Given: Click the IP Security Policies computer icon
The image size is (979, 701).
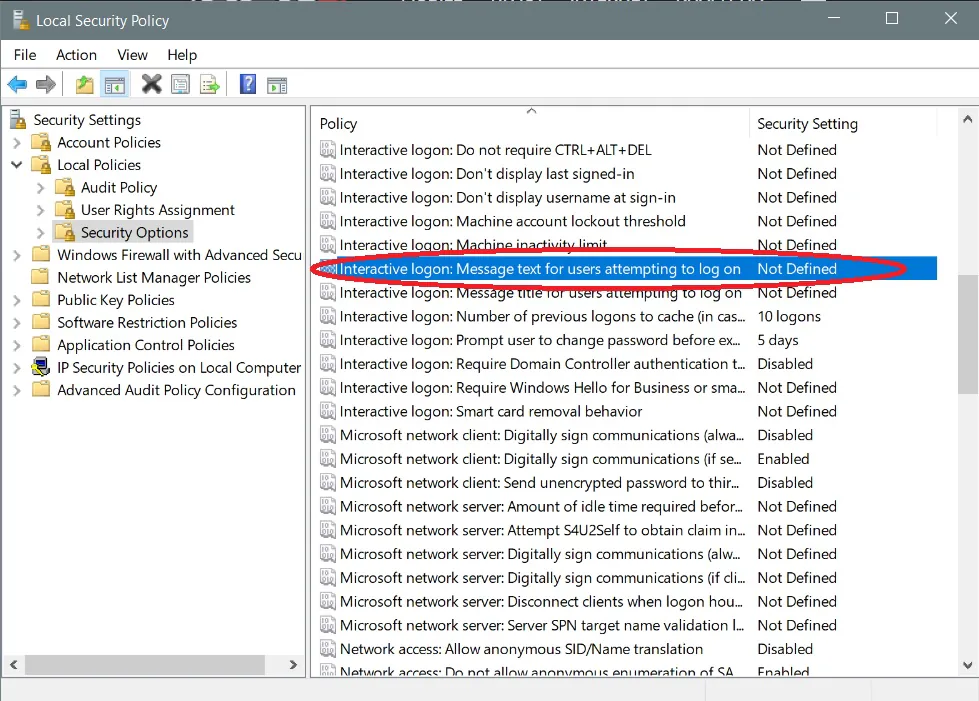Looking at the screenshot, I should click(41, 367).
